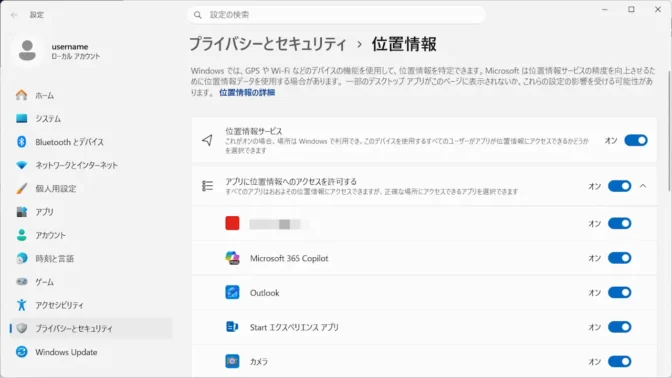Go back to プライバシーとセキュリティ breadcrumb
This screenshot has width=672, height=378.
(268, 44)
